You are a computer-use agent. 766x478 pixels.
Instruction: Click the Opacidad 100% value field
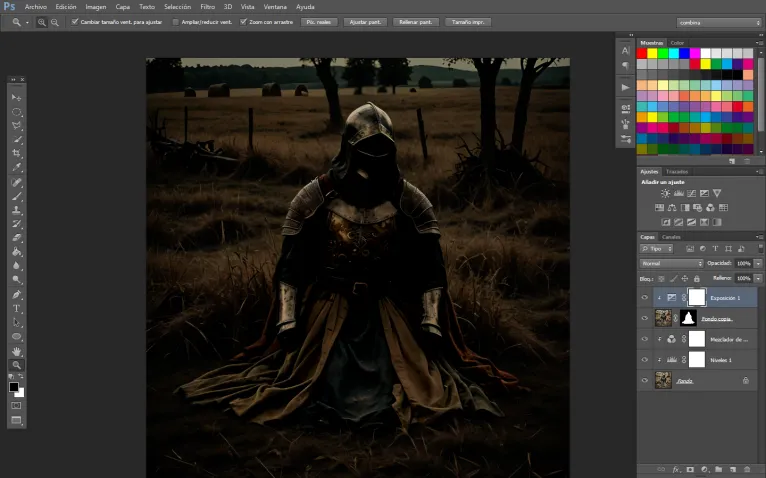tap(744, 263)
